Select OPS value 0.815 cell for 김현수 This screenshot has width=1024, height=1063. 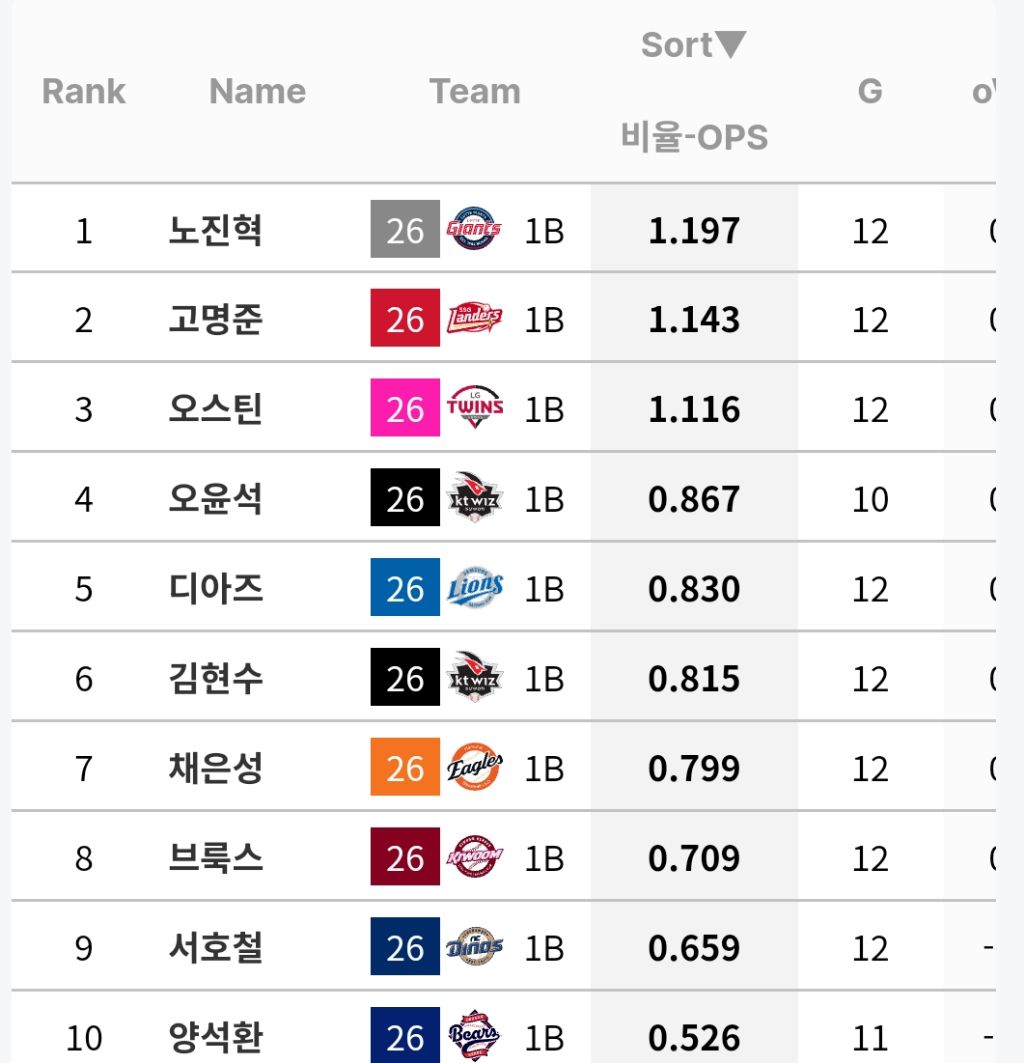694,677
